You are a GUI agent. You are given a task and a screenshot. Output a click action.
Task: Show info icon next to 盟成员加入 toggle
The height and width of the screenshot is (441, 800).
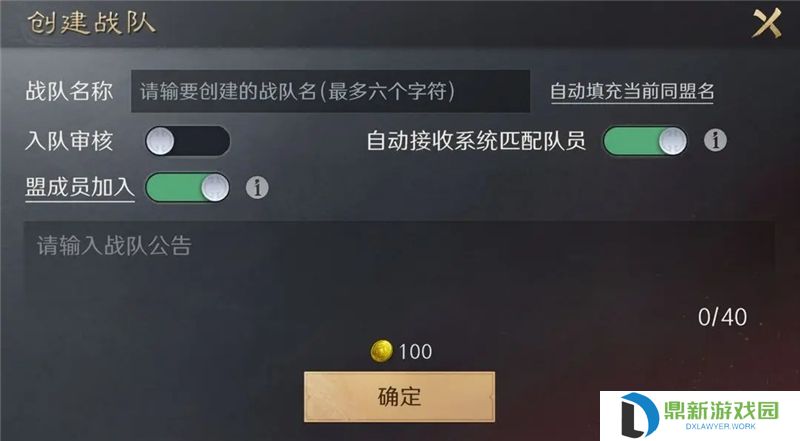257,187
